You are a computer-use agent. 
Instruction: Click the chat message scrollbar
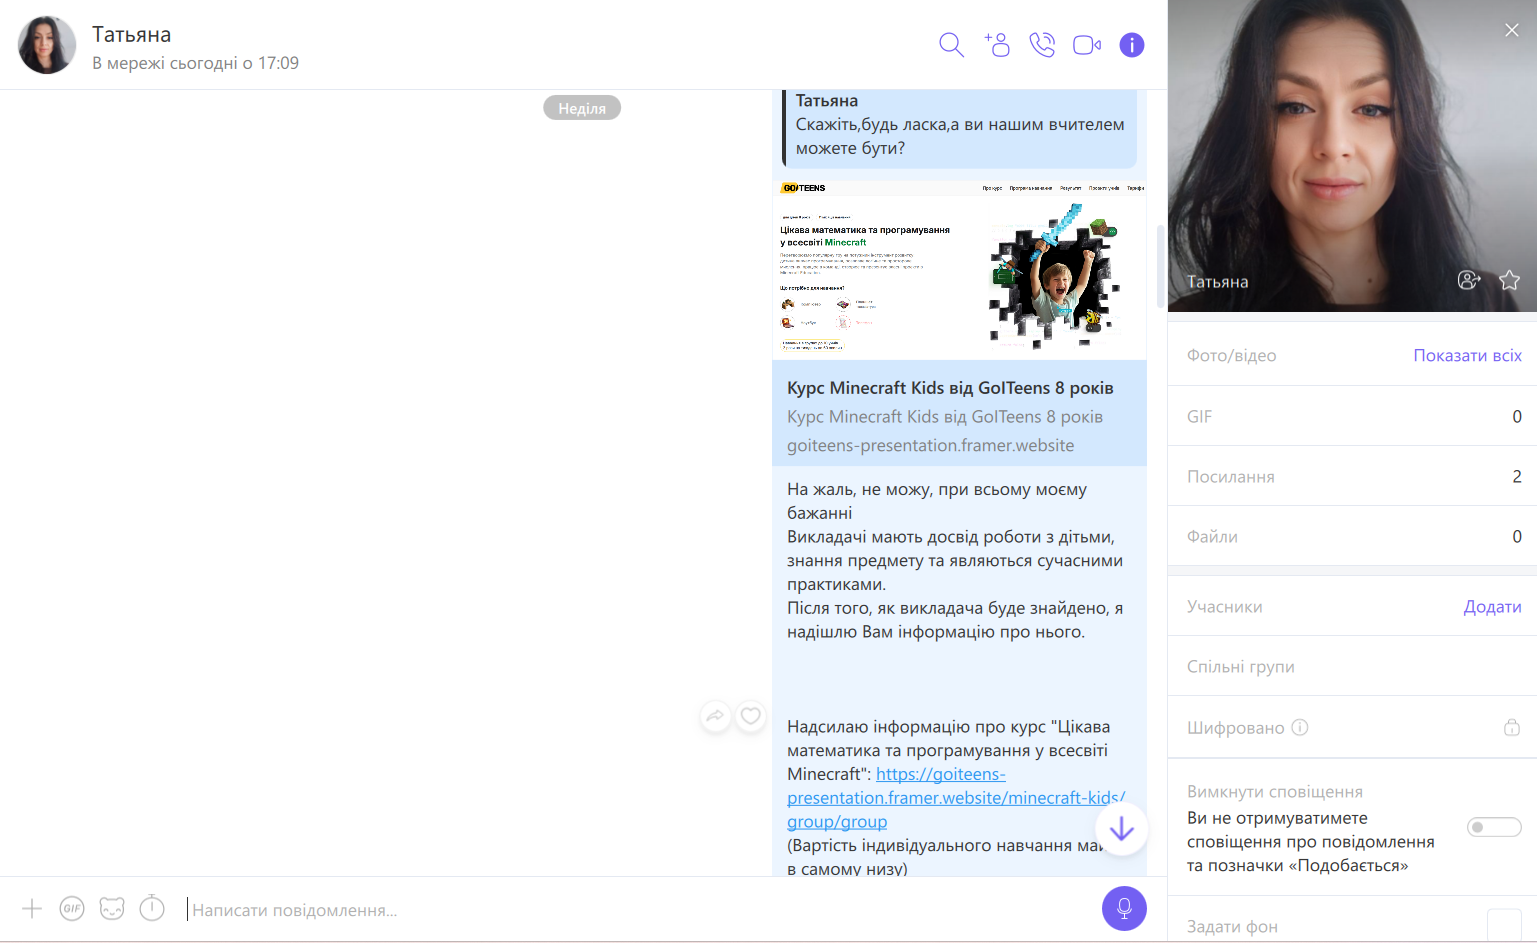pos(1160,266)
